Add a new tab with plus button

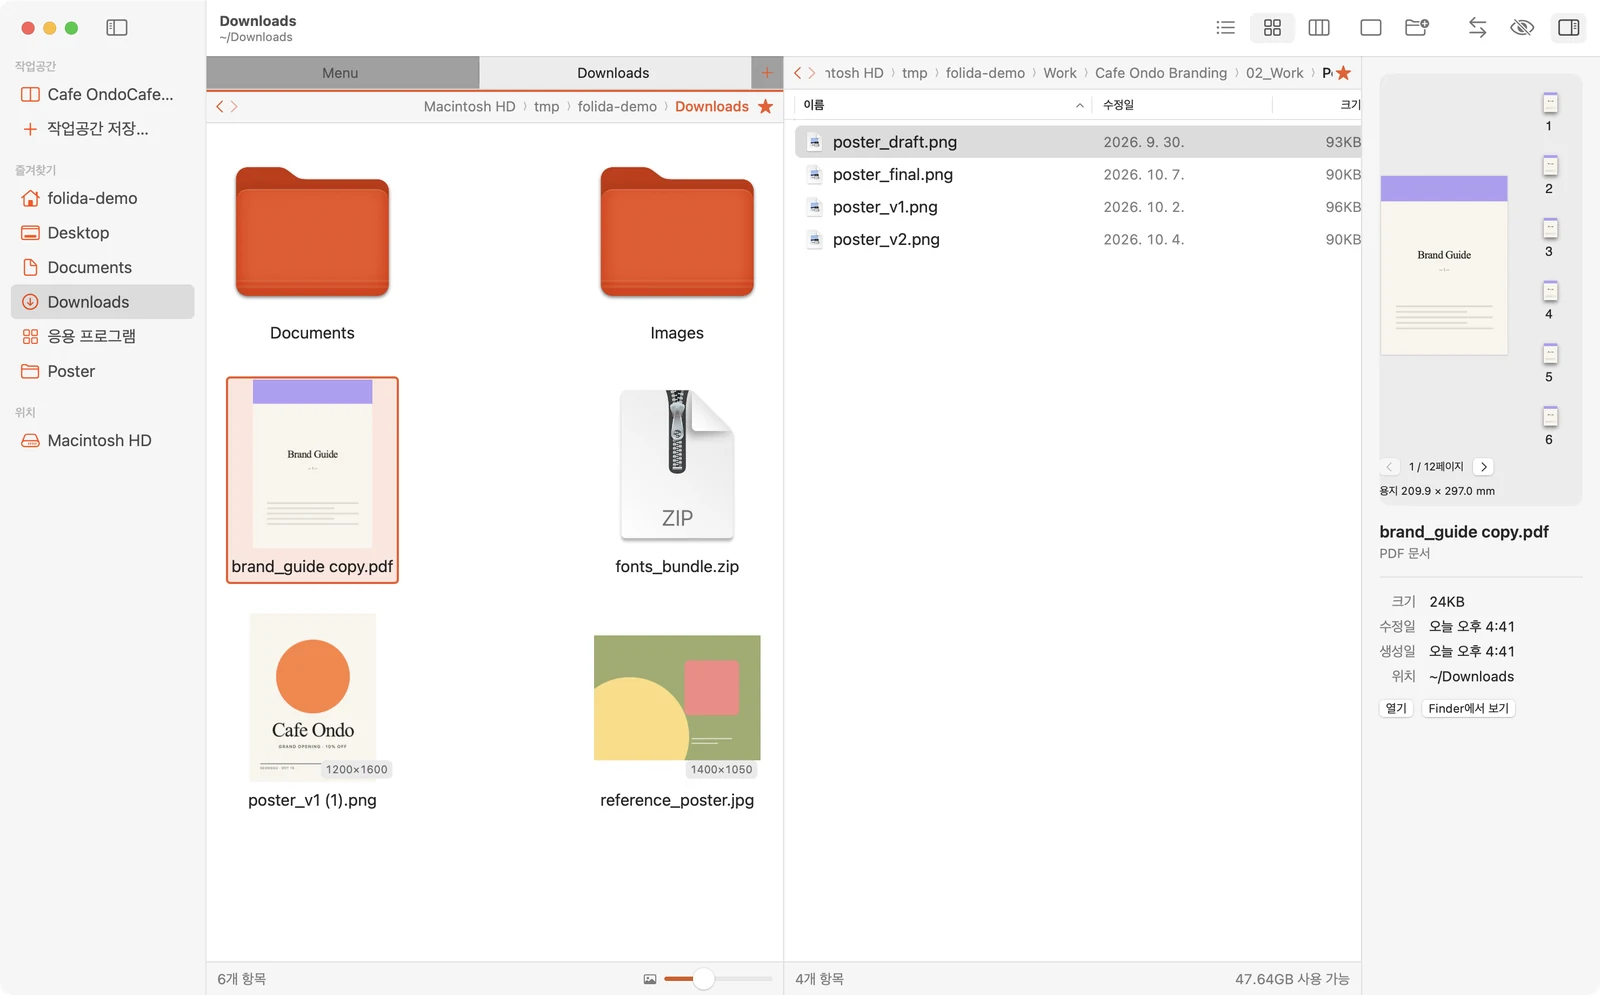click(767, 73)
